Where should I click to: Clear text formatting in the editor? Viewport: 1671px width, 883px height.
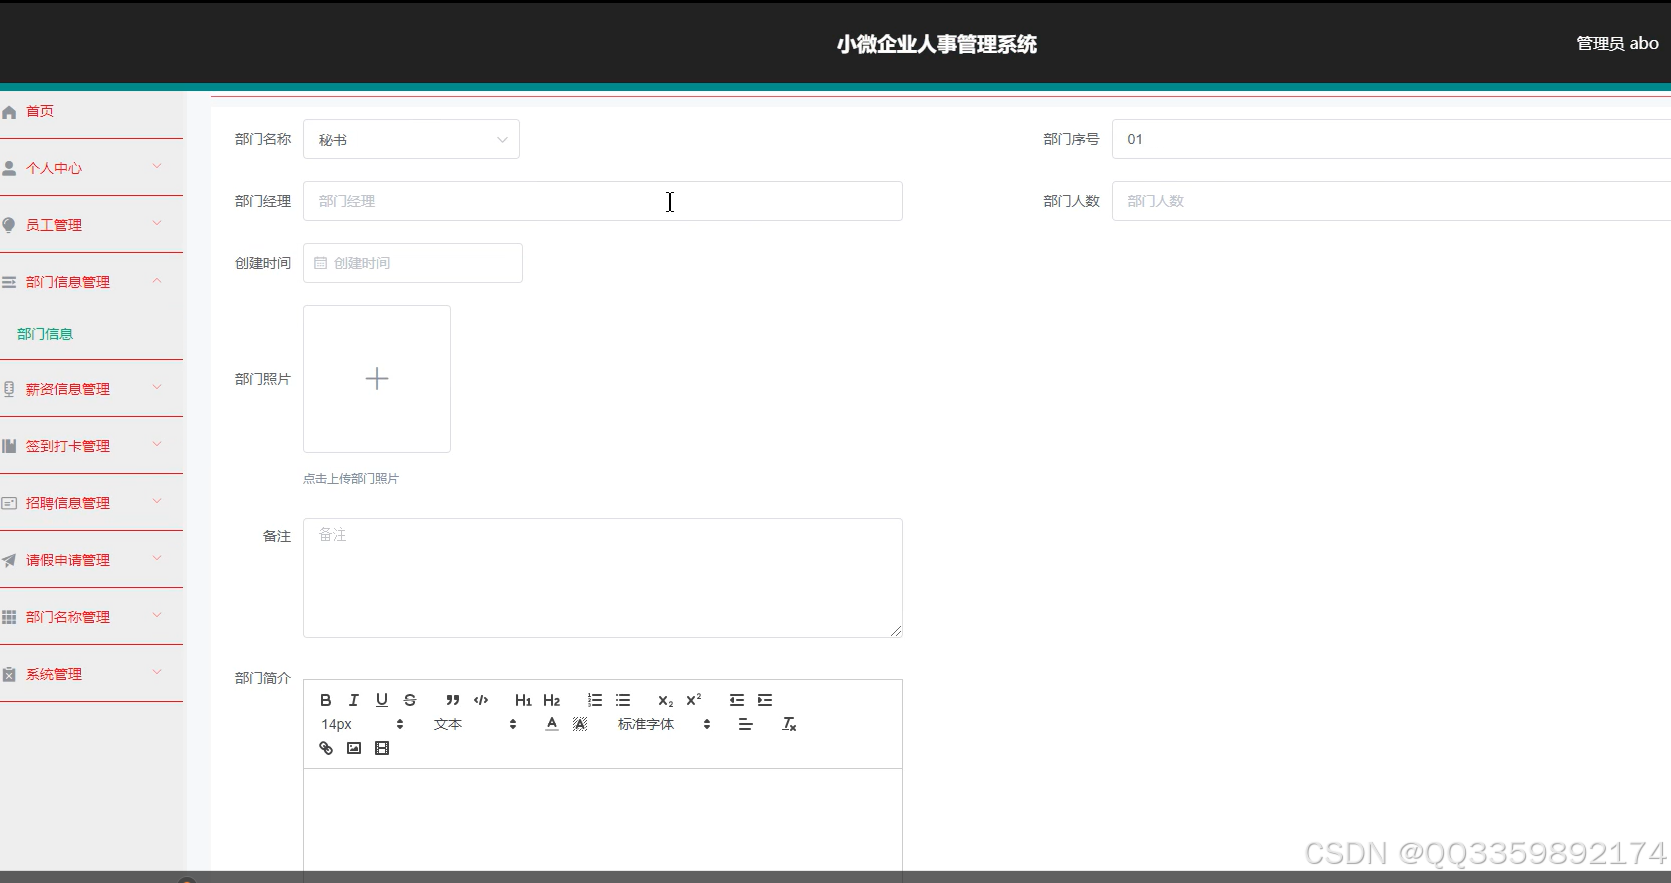pyautogui.click(x=789, y=724)
